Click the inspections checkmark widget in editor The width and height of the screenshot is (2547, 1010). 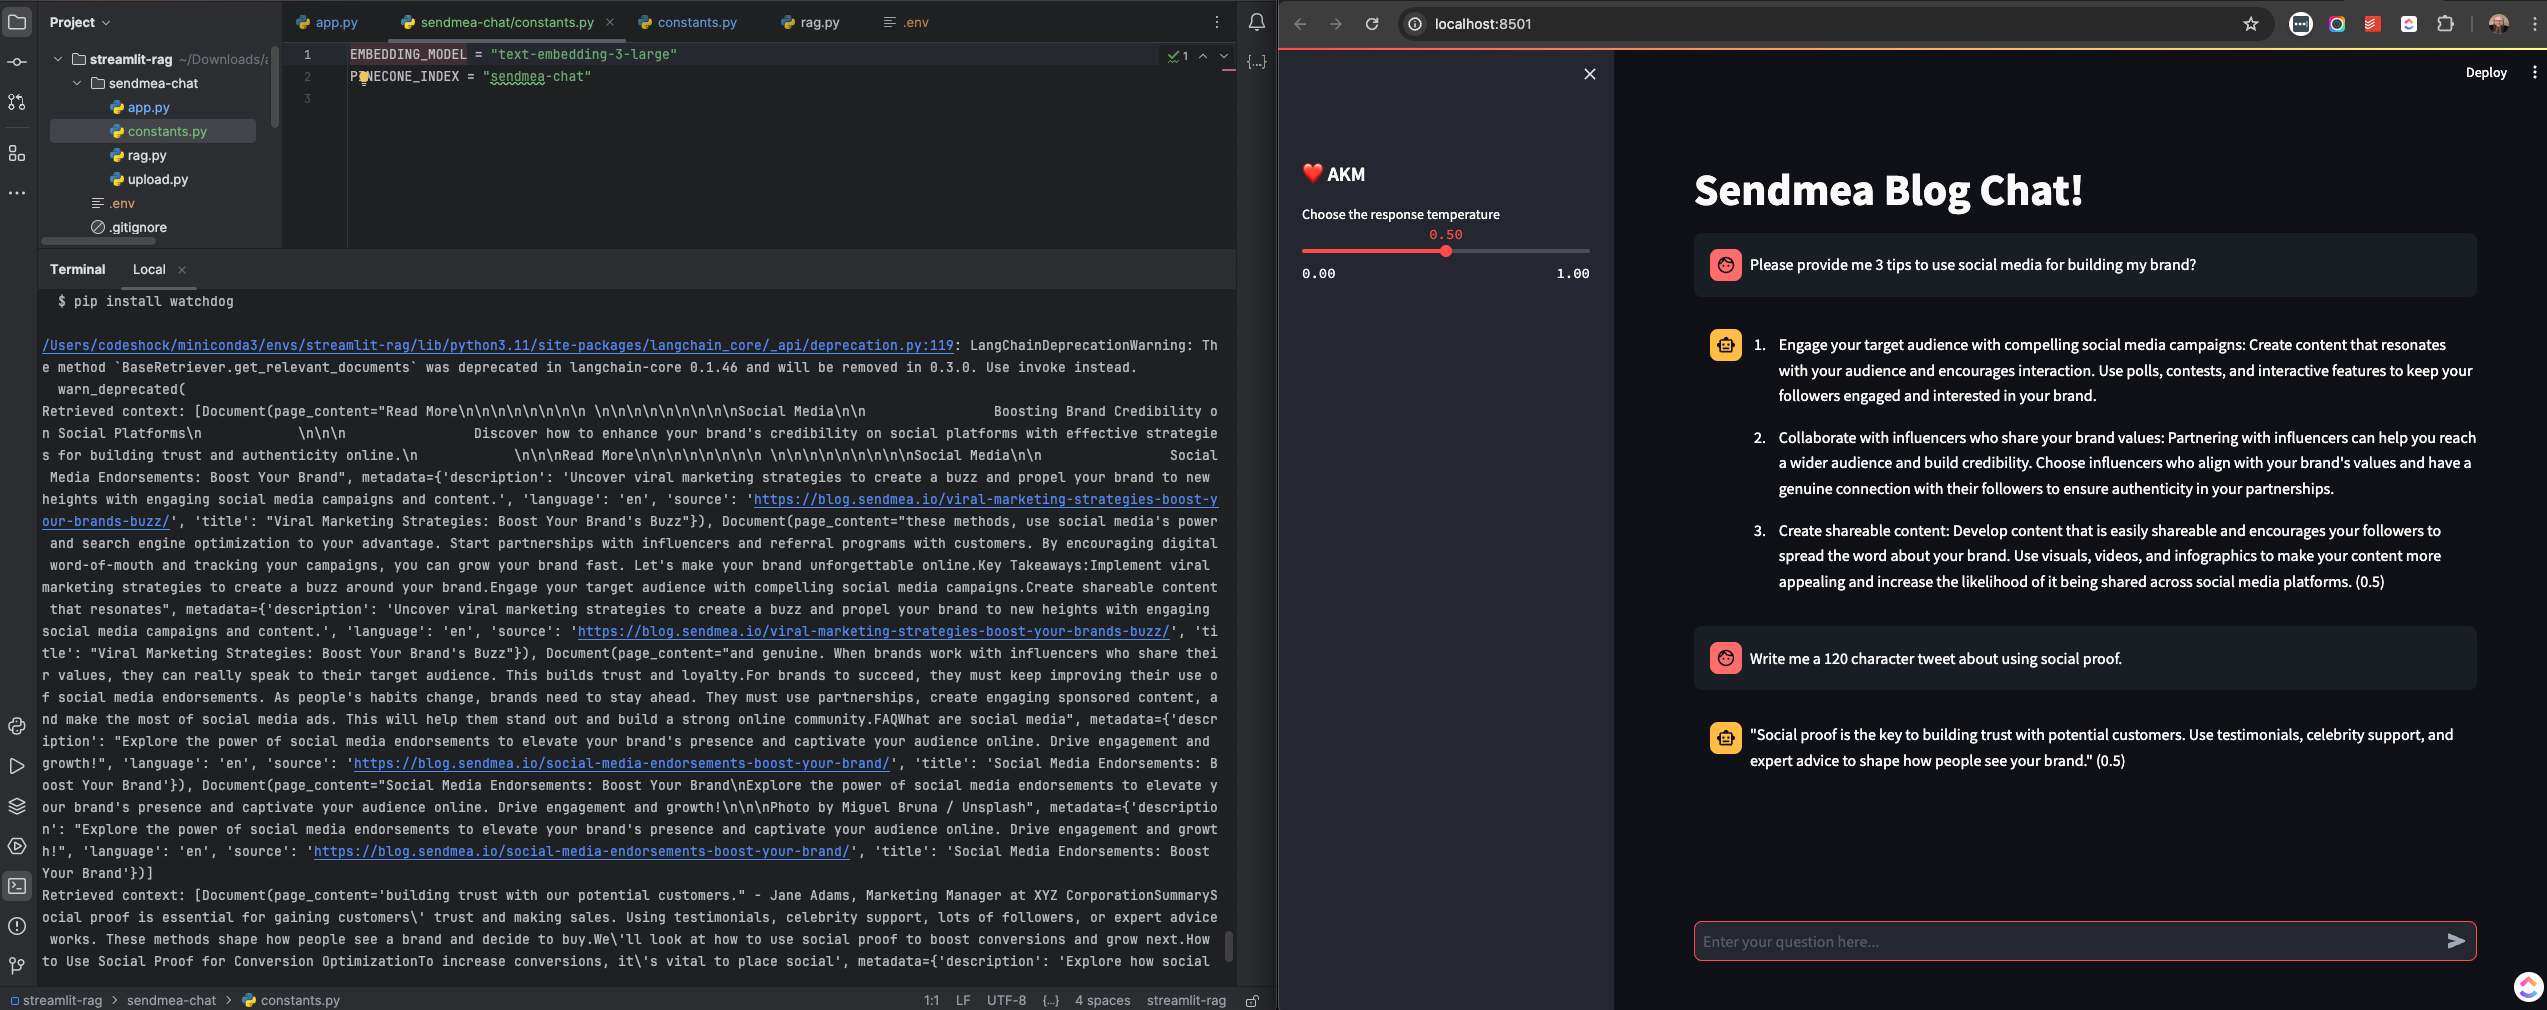1178,56
